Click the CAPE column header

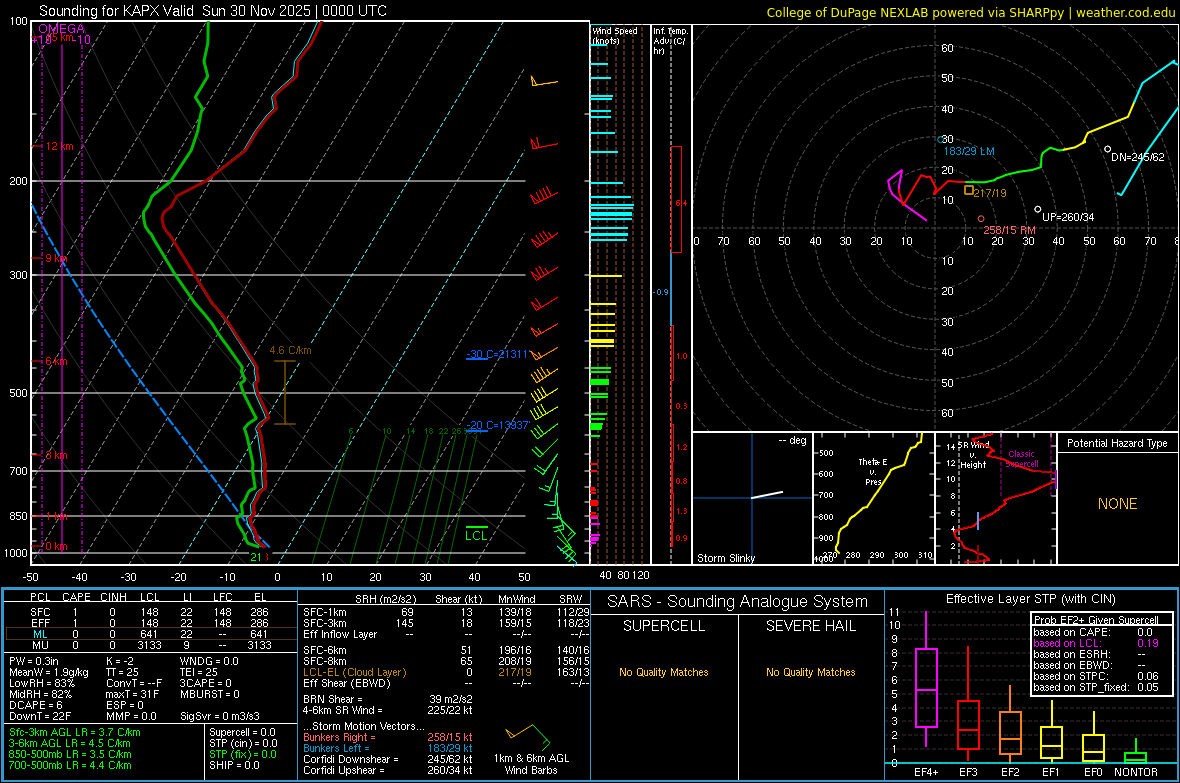pos(76,597)
